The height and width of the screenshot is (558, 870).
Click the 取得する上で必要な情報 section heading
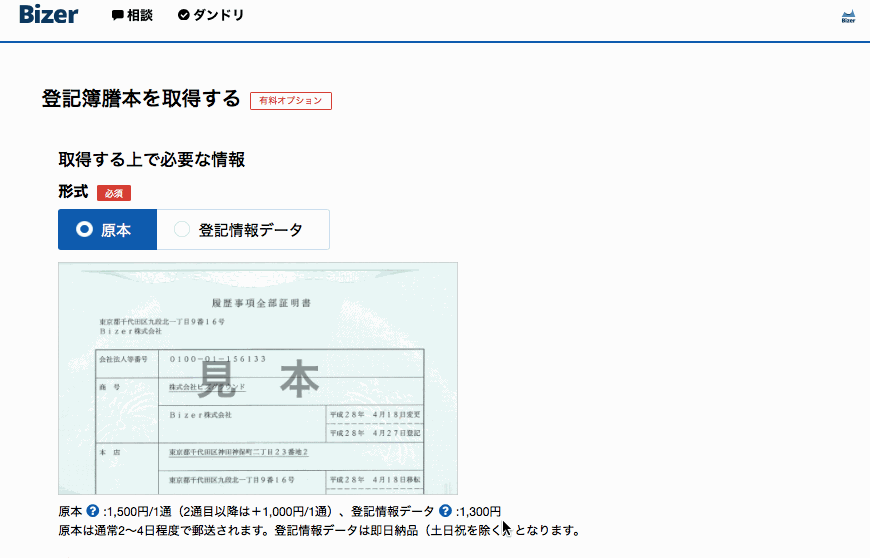152,160
